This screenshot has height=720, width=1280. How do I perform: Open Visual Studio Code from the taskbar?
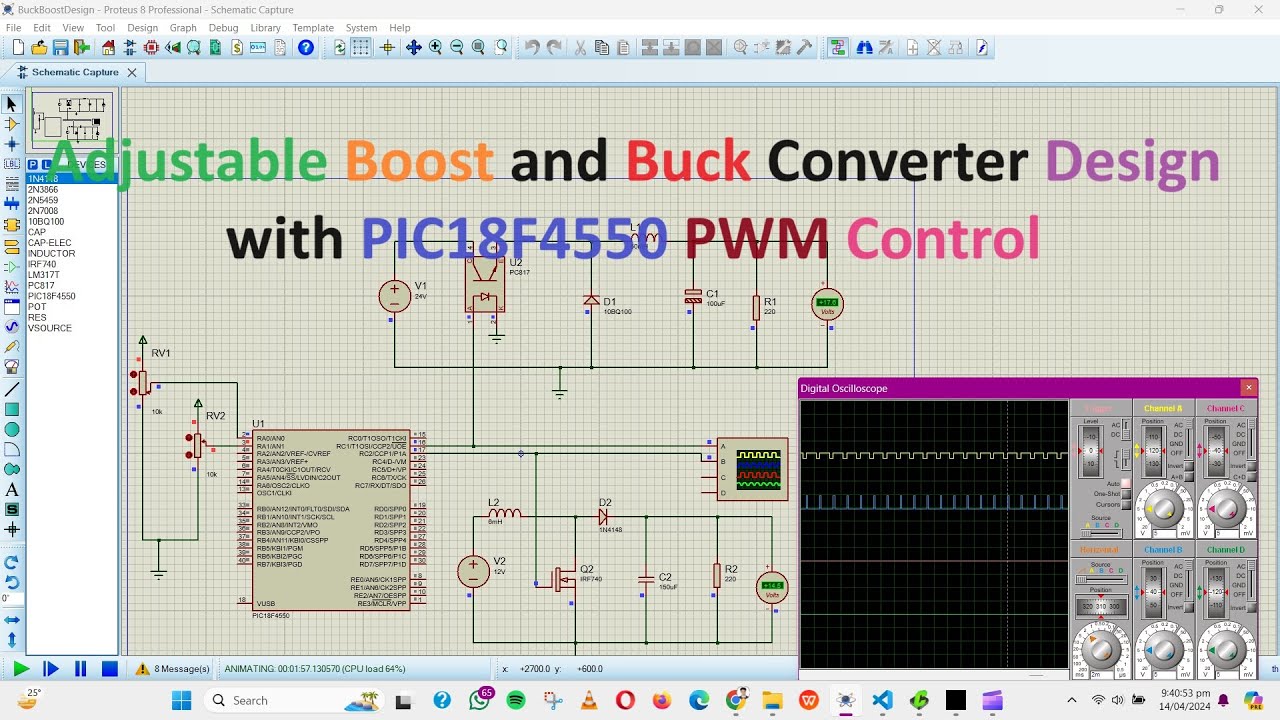[882, 700]
